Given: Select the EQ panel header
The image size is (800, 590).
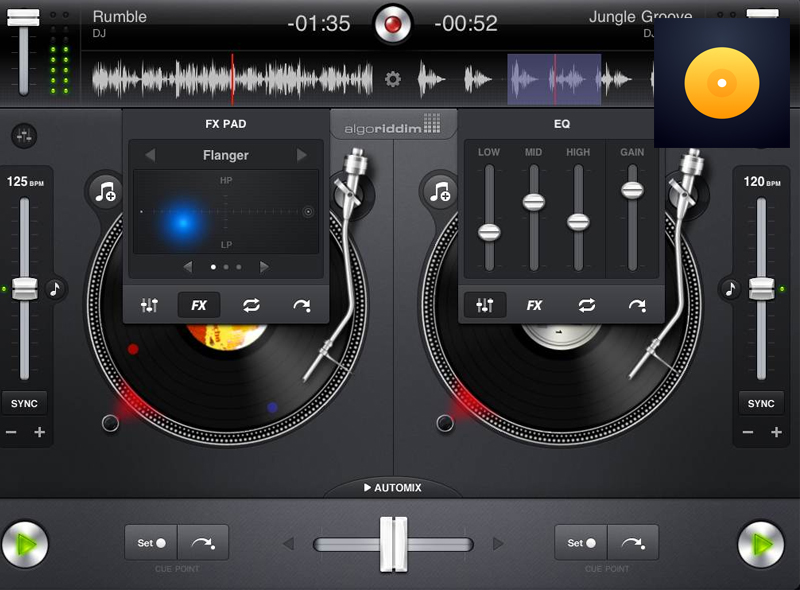Looking at the screenshot, I should coord(561,123).
